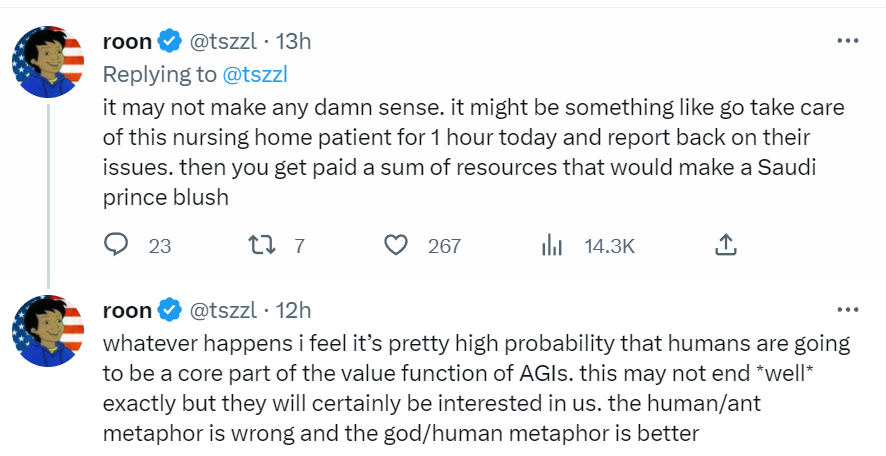The width and height of the screenshot is (886, 456).
Task: Click the reply icon on first tweet
Action: 116,245
